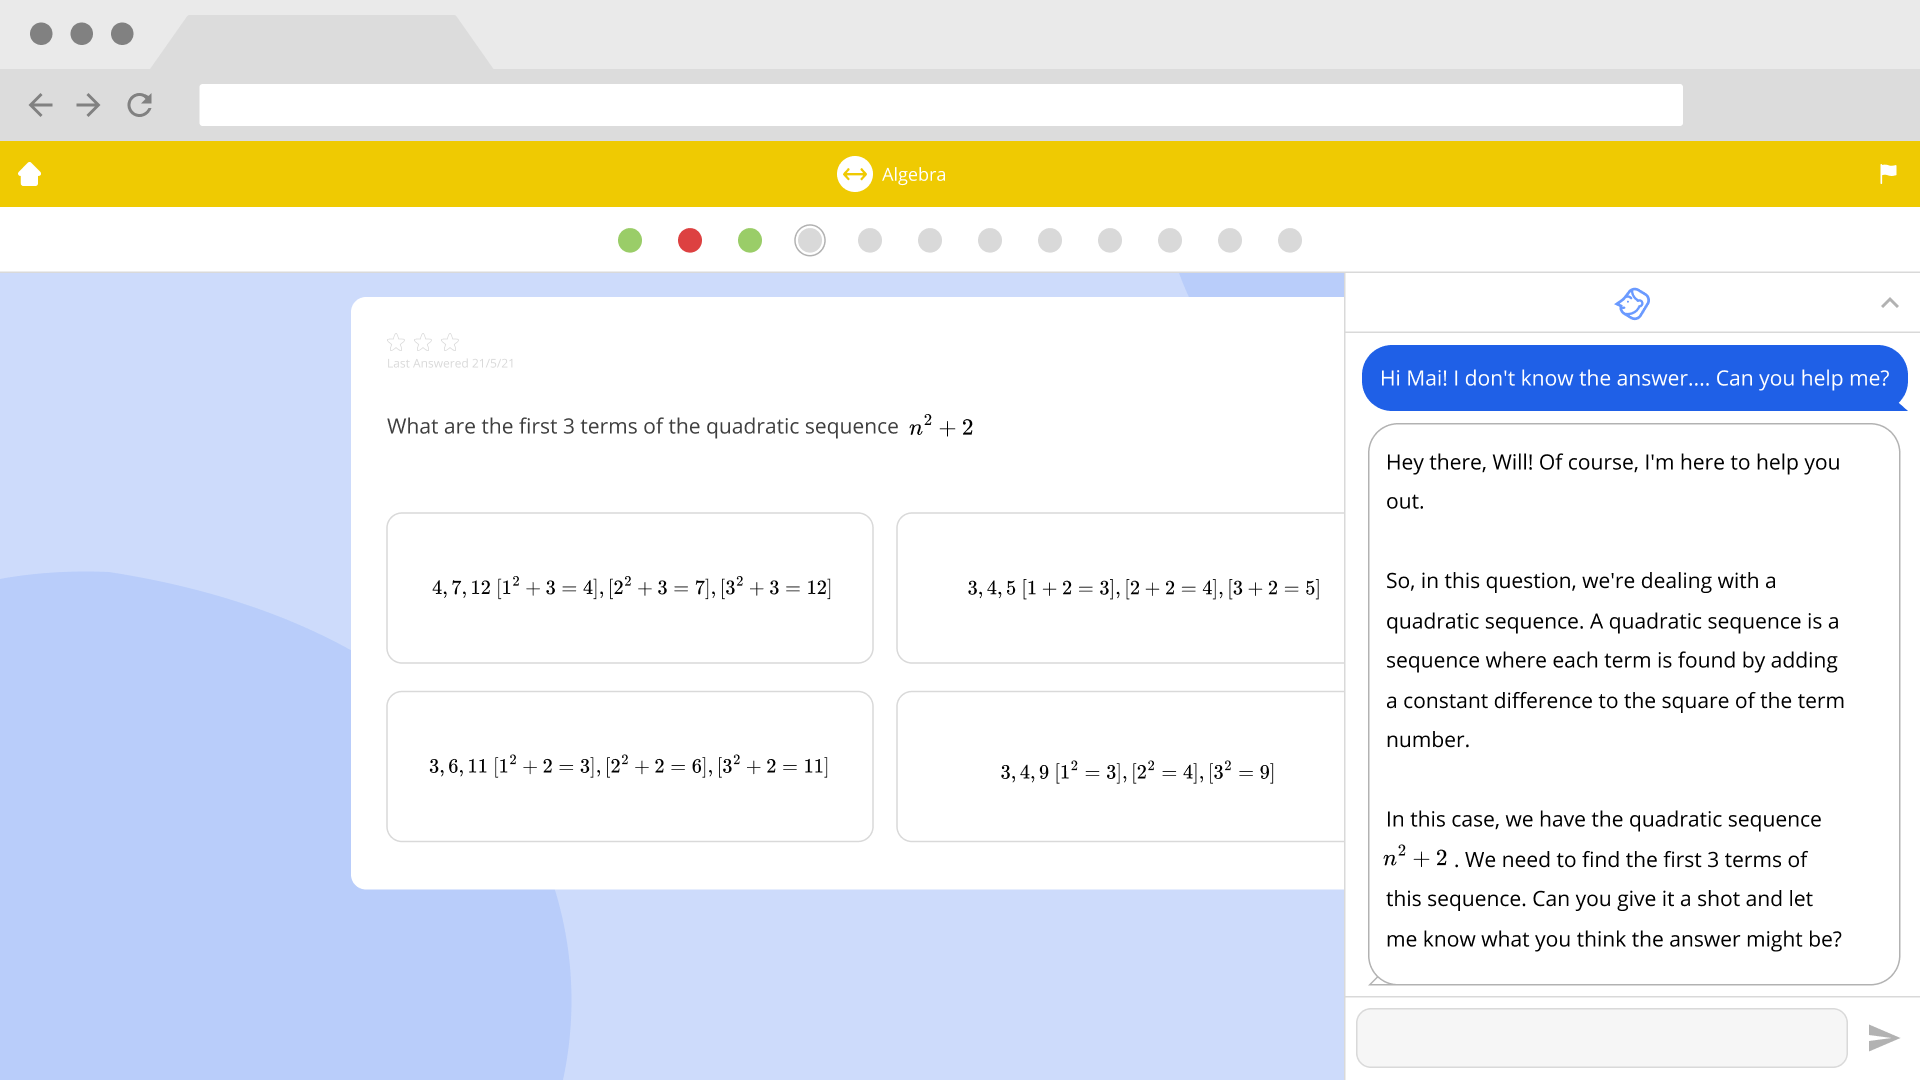Jump to the first green progress dot
The image size is (1920, 1080).
click(630, 240)
